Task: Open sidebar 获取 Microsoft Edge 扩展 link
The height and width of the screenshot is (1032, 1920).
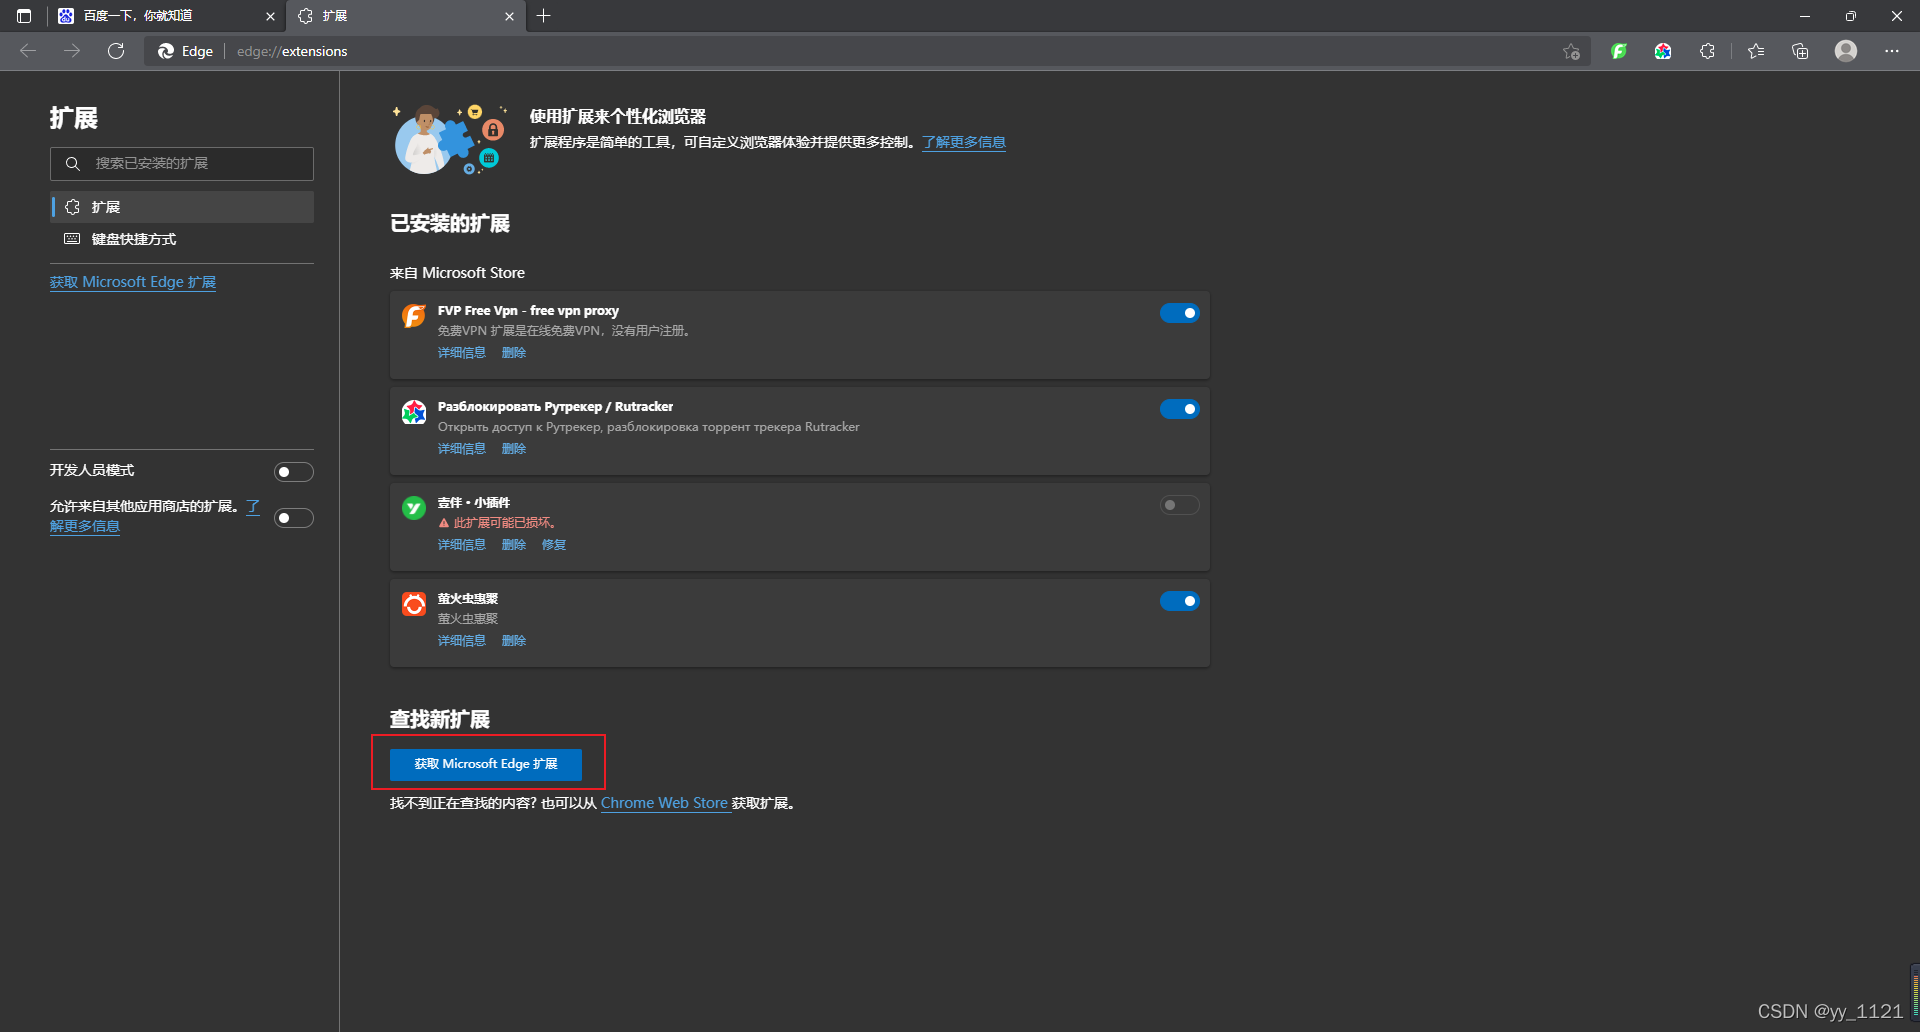Action: pyautogui.click(x=133, y=282)
